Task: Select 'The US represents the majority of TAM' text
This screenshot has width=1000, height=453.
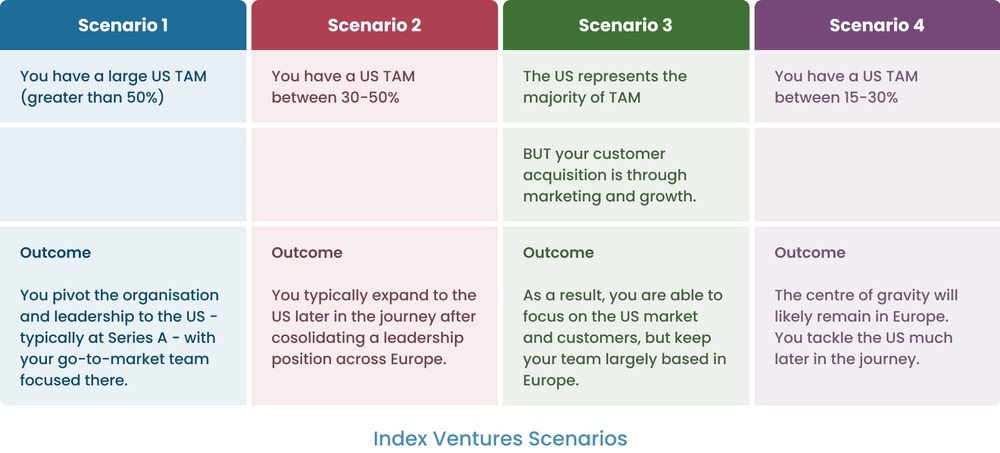Action: 603,87
